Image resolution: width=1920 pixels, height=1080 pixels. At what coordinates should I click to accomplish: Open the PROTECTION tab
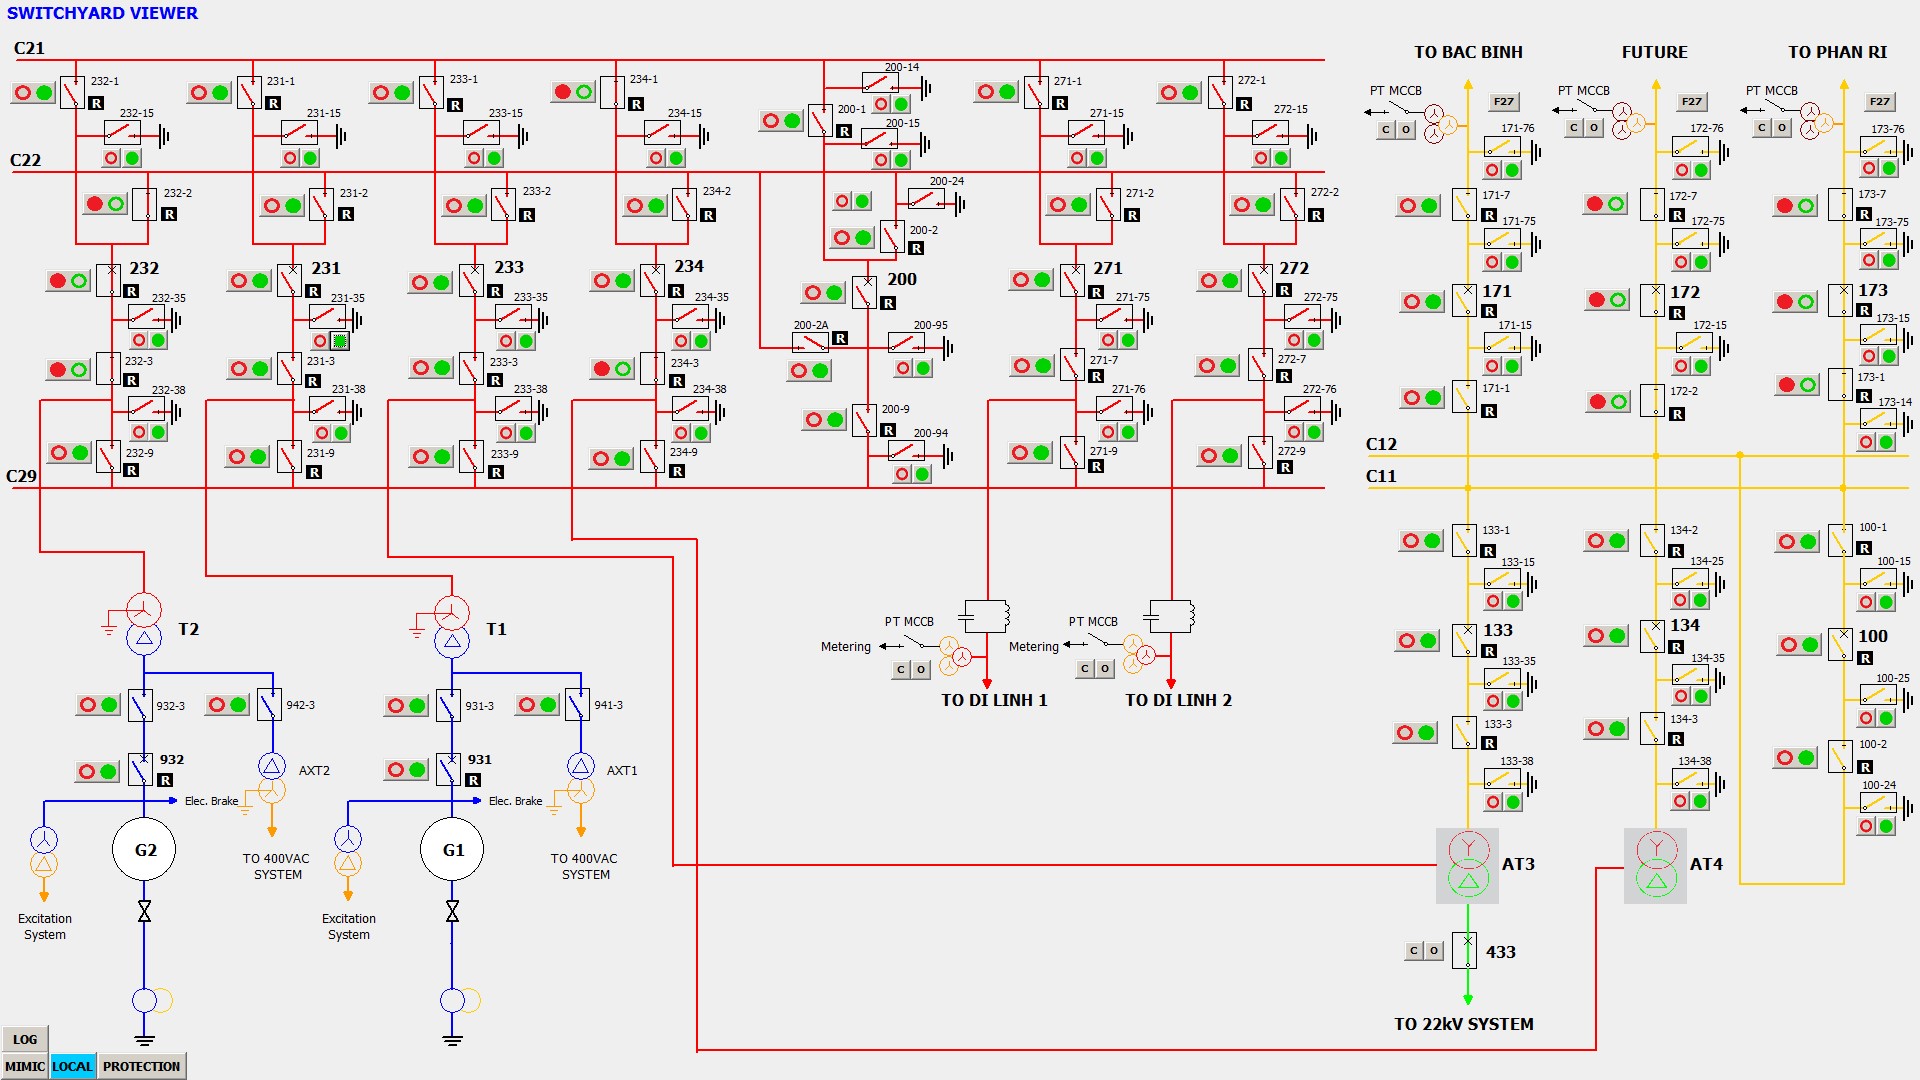tap(141, 1066)
